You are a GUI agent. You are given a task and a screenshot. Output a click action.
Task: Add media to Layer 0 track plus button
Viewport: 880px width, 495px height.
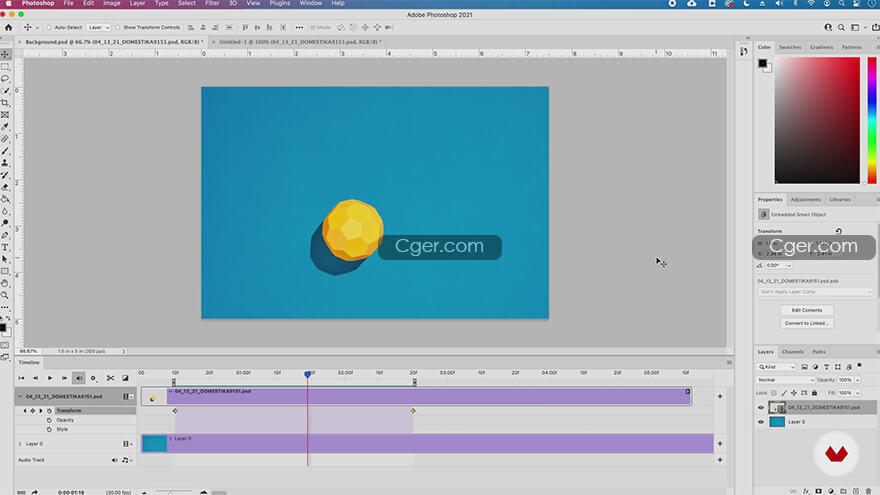click(720, 444)
